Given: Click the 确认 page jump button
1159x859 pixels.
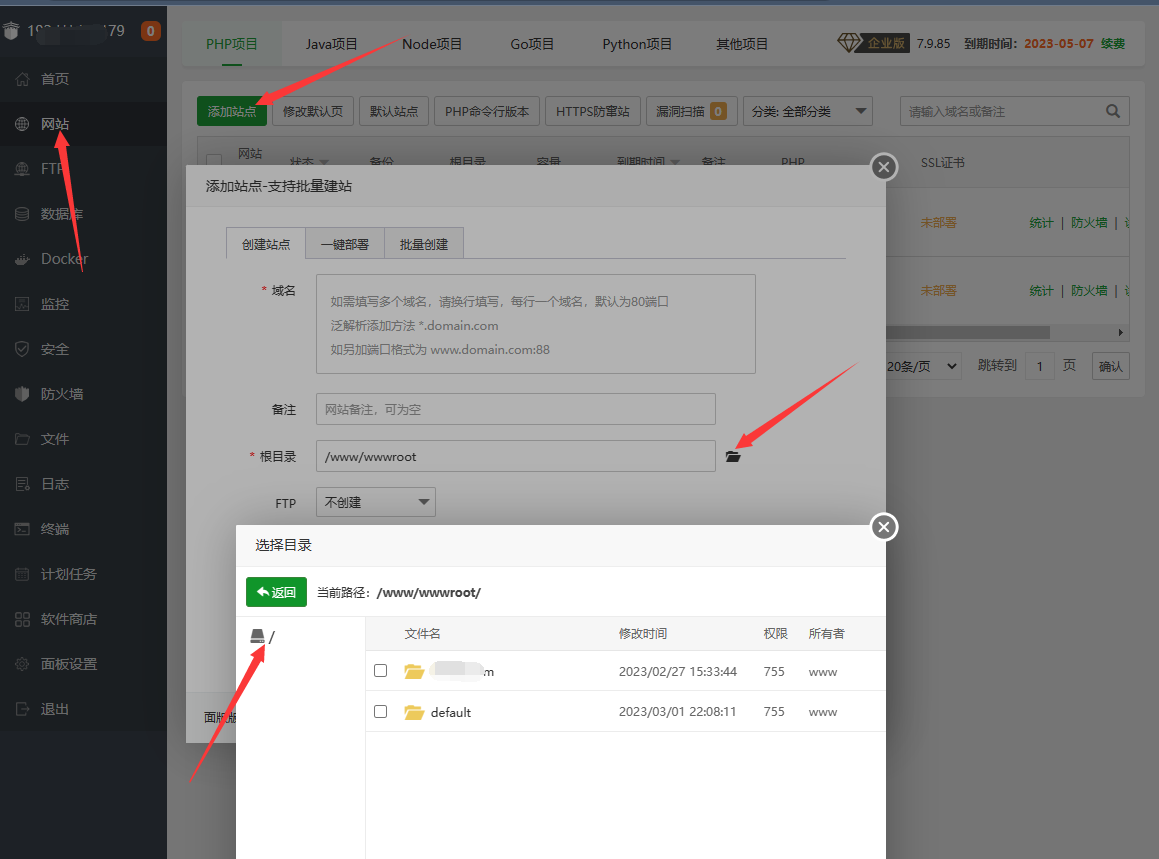Looking at the screenshot, I should [1110, 366].
